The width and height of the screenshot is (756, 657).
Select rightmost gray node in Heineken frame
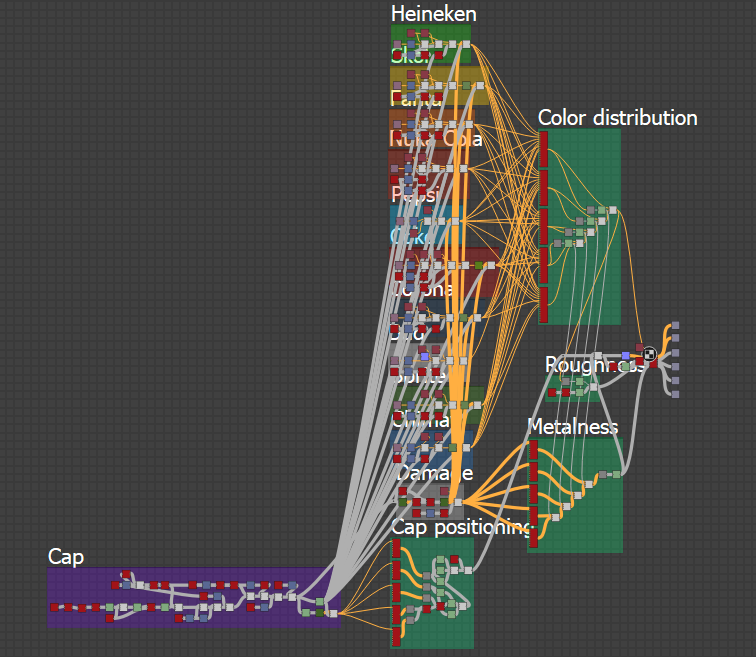(x=466, y=44)
